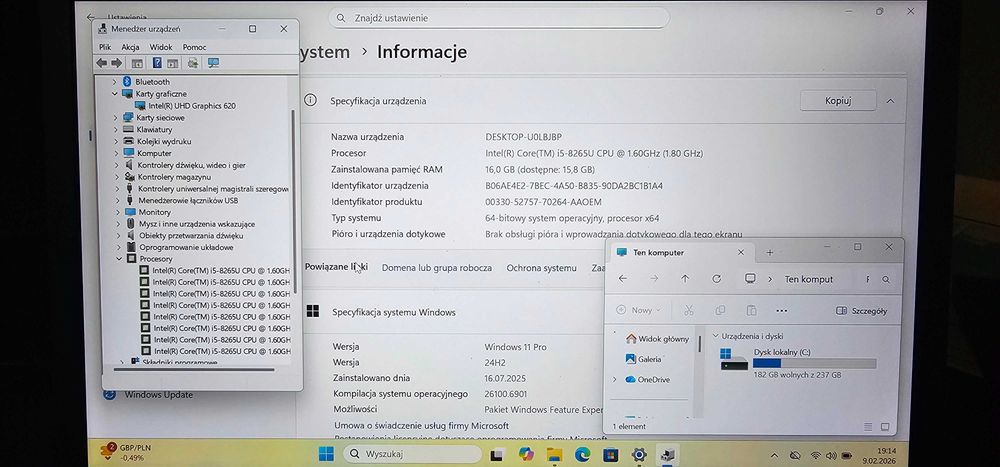
Task: Click the Kopiuj button
Action: pyautogui.click(x=838, y=101)
